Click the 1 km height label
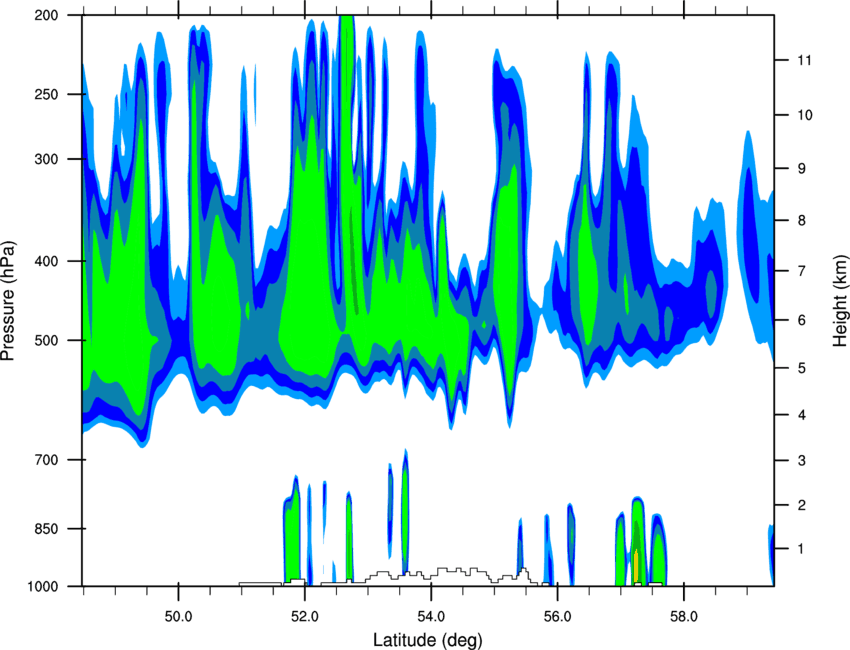This screenshot has width=850, height=650. click(801, 549)
